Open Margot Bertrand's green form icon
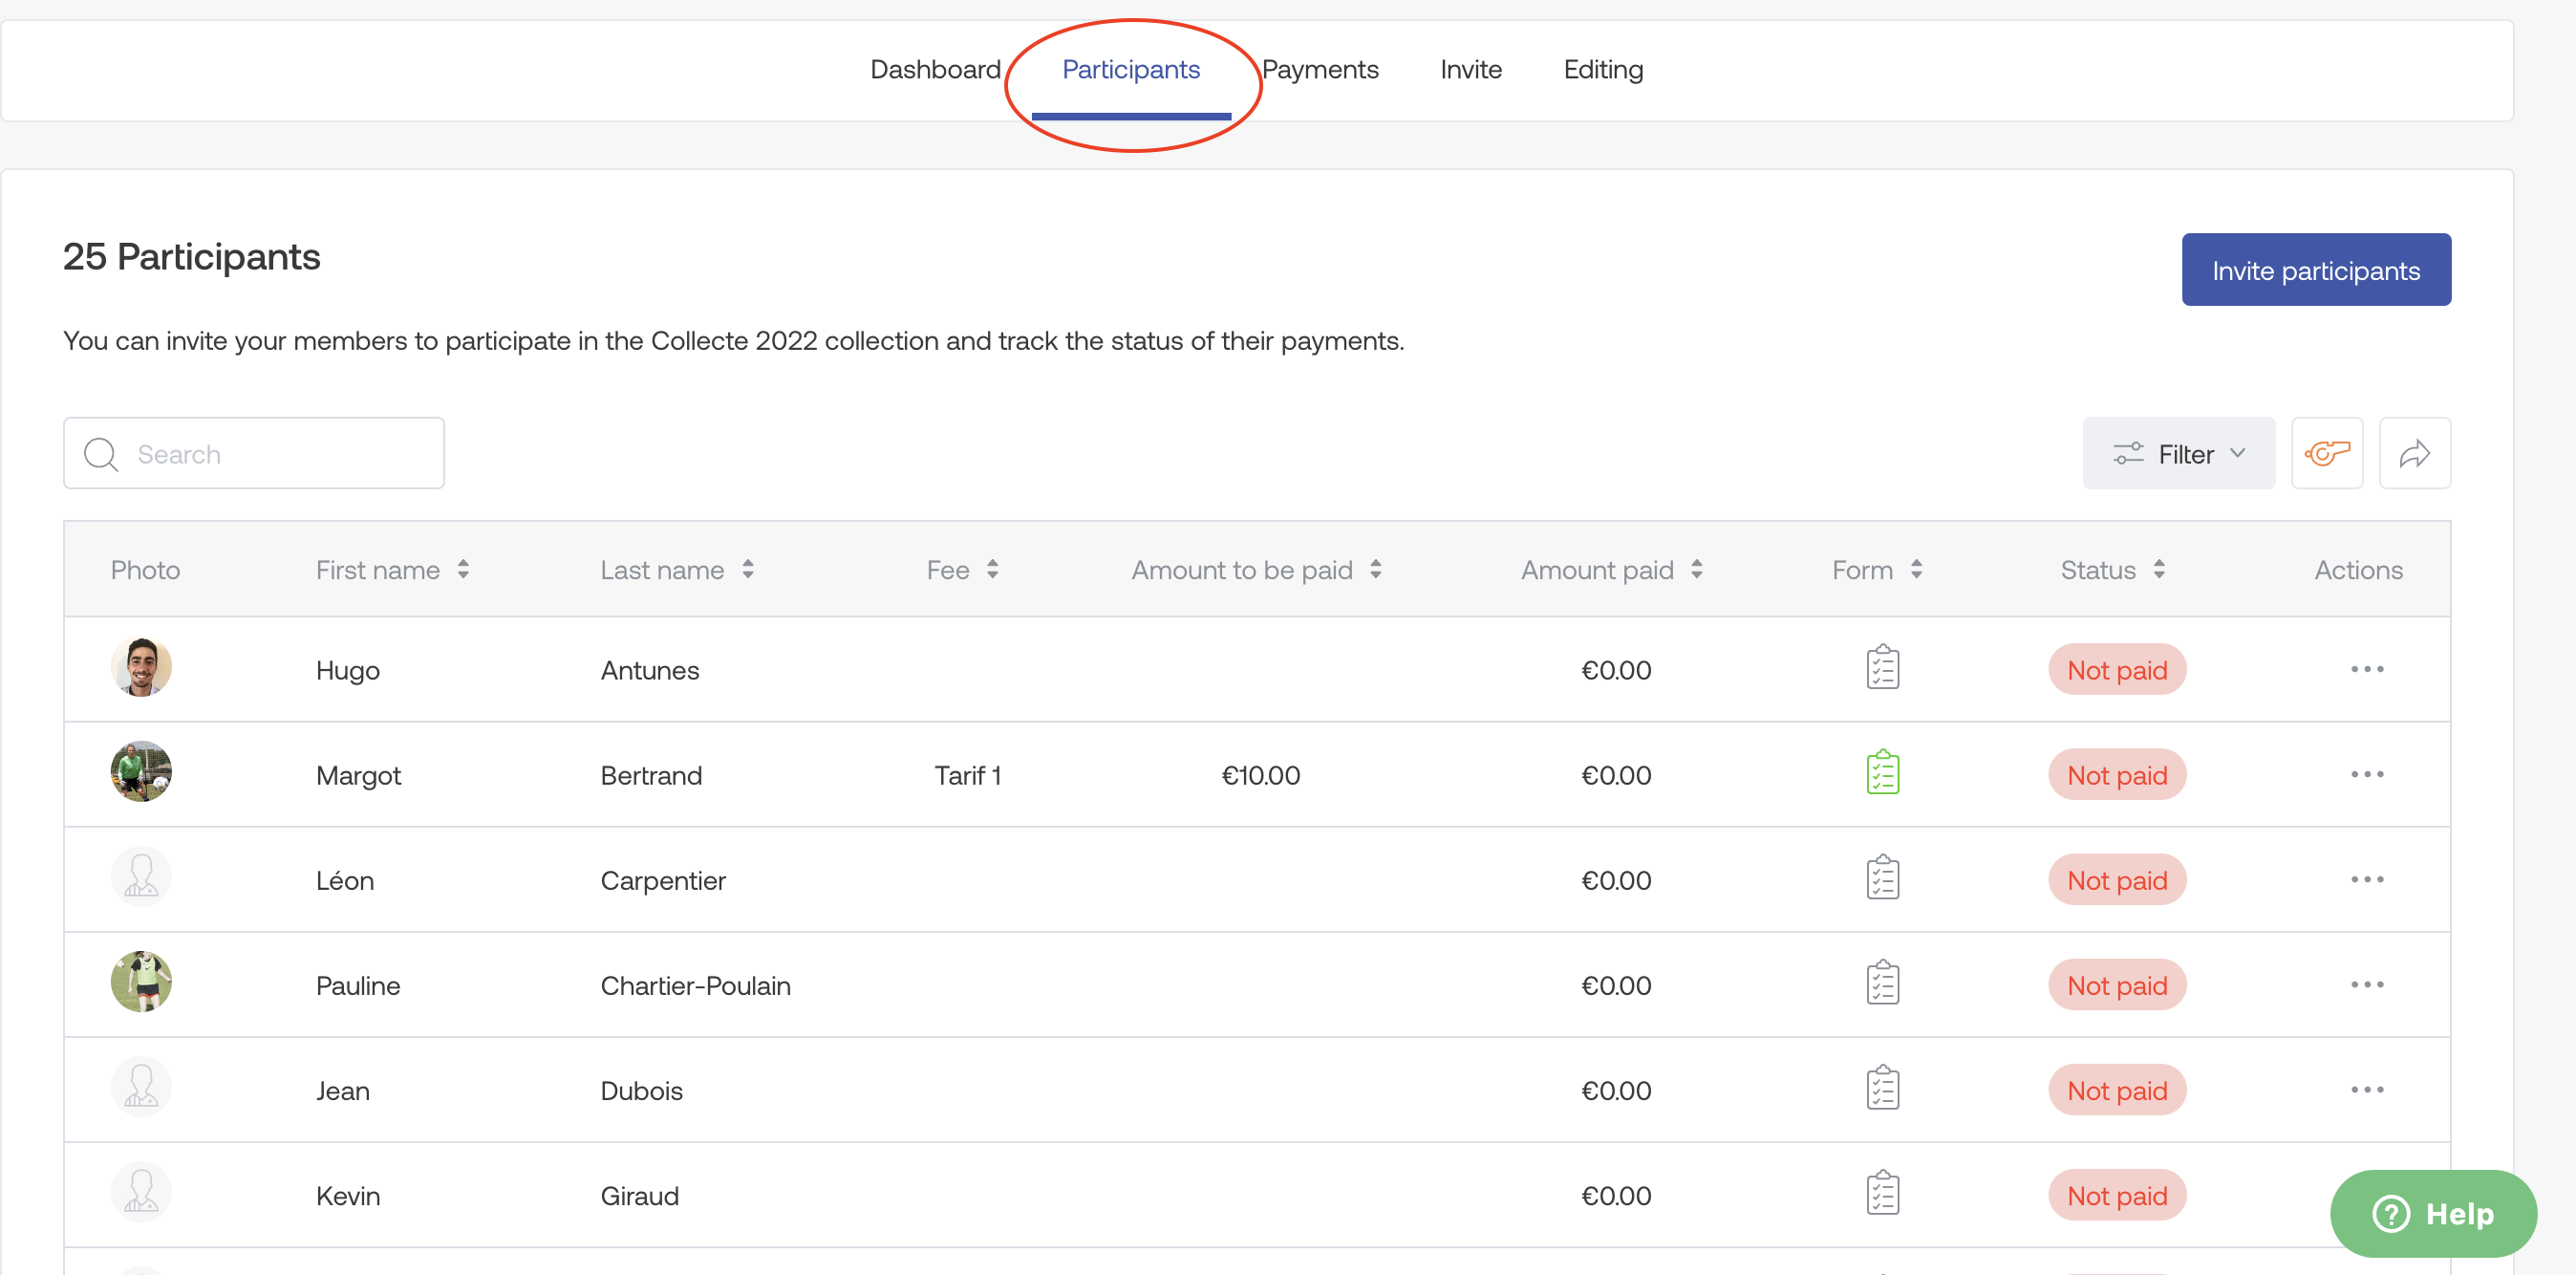 coord(1882,773)
